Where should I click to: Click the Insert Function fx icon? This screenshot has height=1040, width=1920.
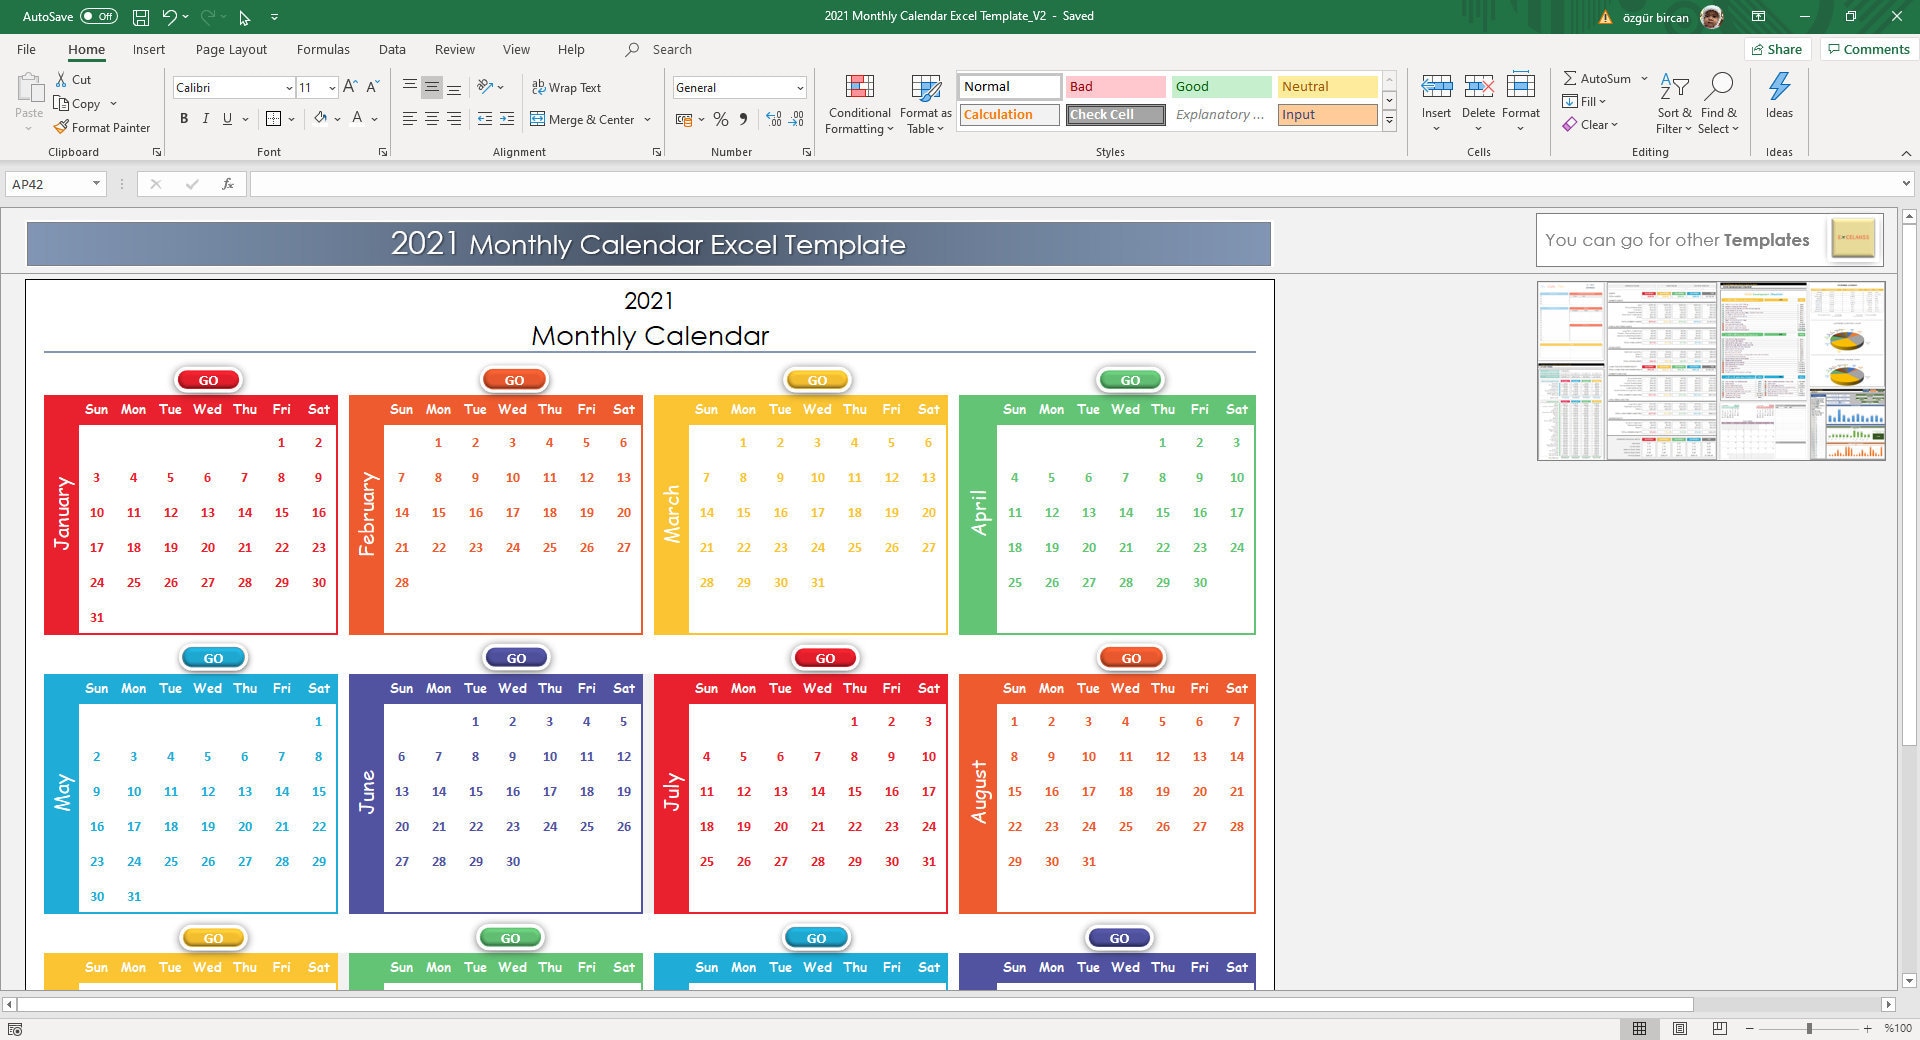(228, 184)
